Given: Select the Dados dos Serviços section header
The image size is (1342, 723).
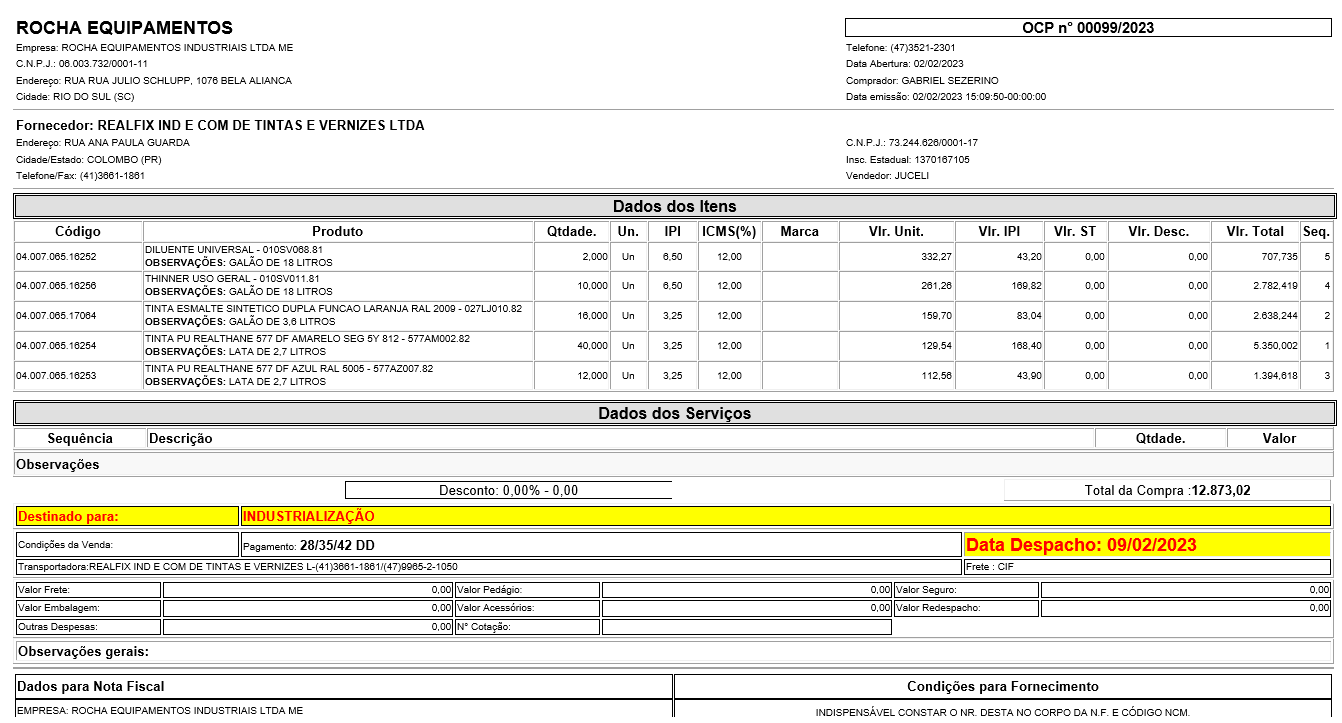Looking at the screenshot, I should 674,413.
